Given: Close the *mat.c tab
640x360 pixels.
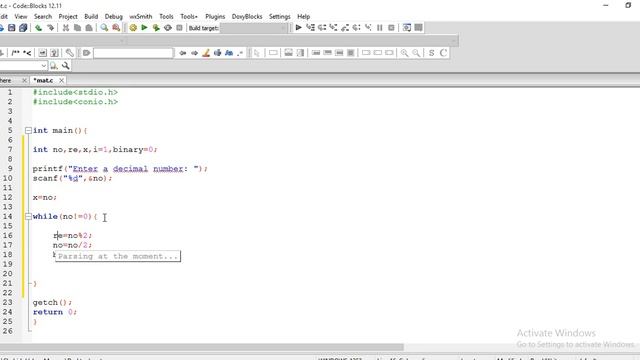Looking at the screenshot, I should [x=61, y=80].
